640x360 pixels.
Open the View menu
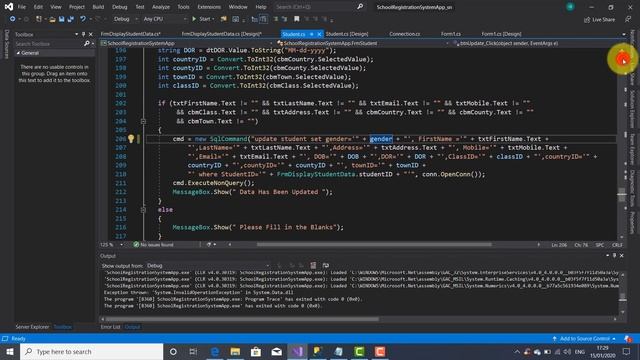[56, 7]
